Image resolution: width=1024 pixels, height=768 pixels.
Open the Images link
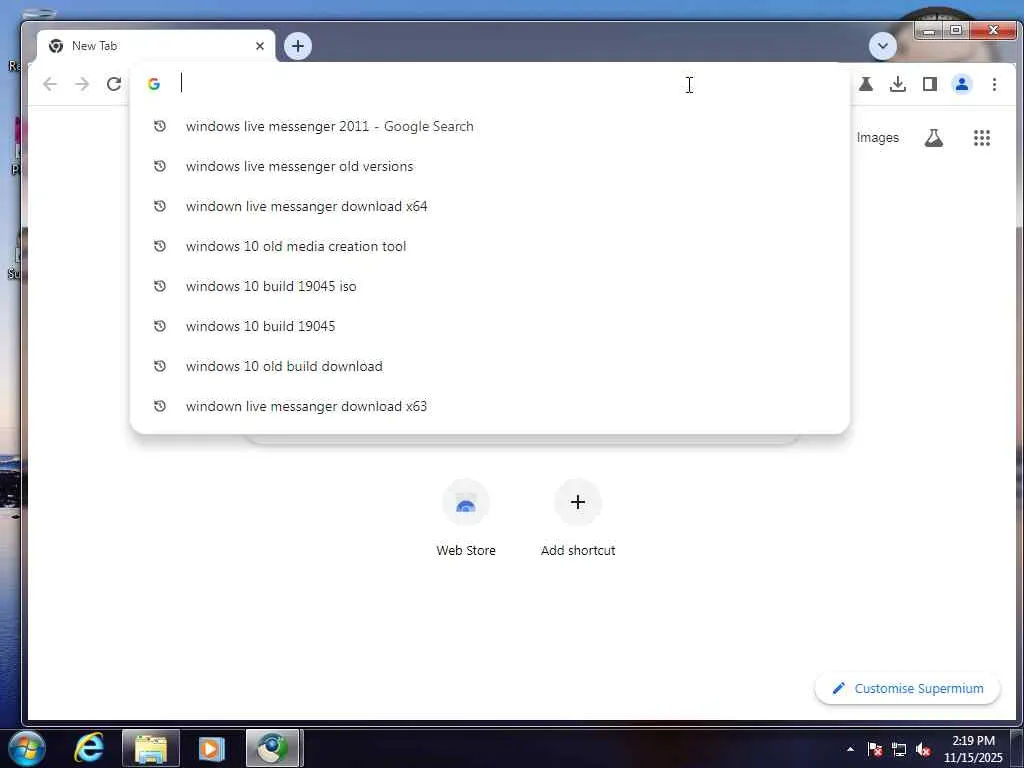877,137
